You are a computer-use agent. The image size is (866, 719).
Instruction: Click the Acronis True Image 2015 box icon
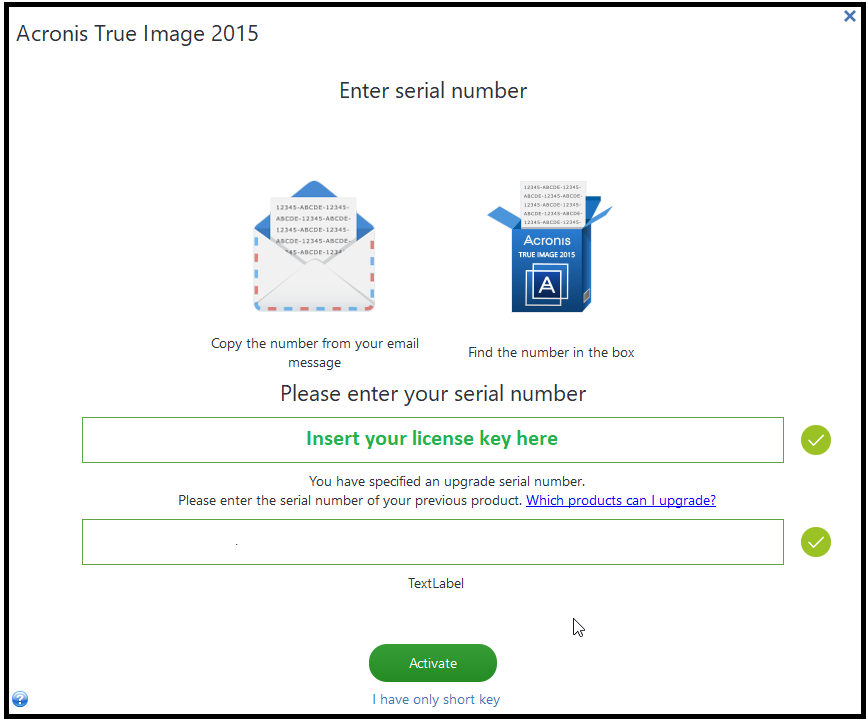[x=550, y=247]
